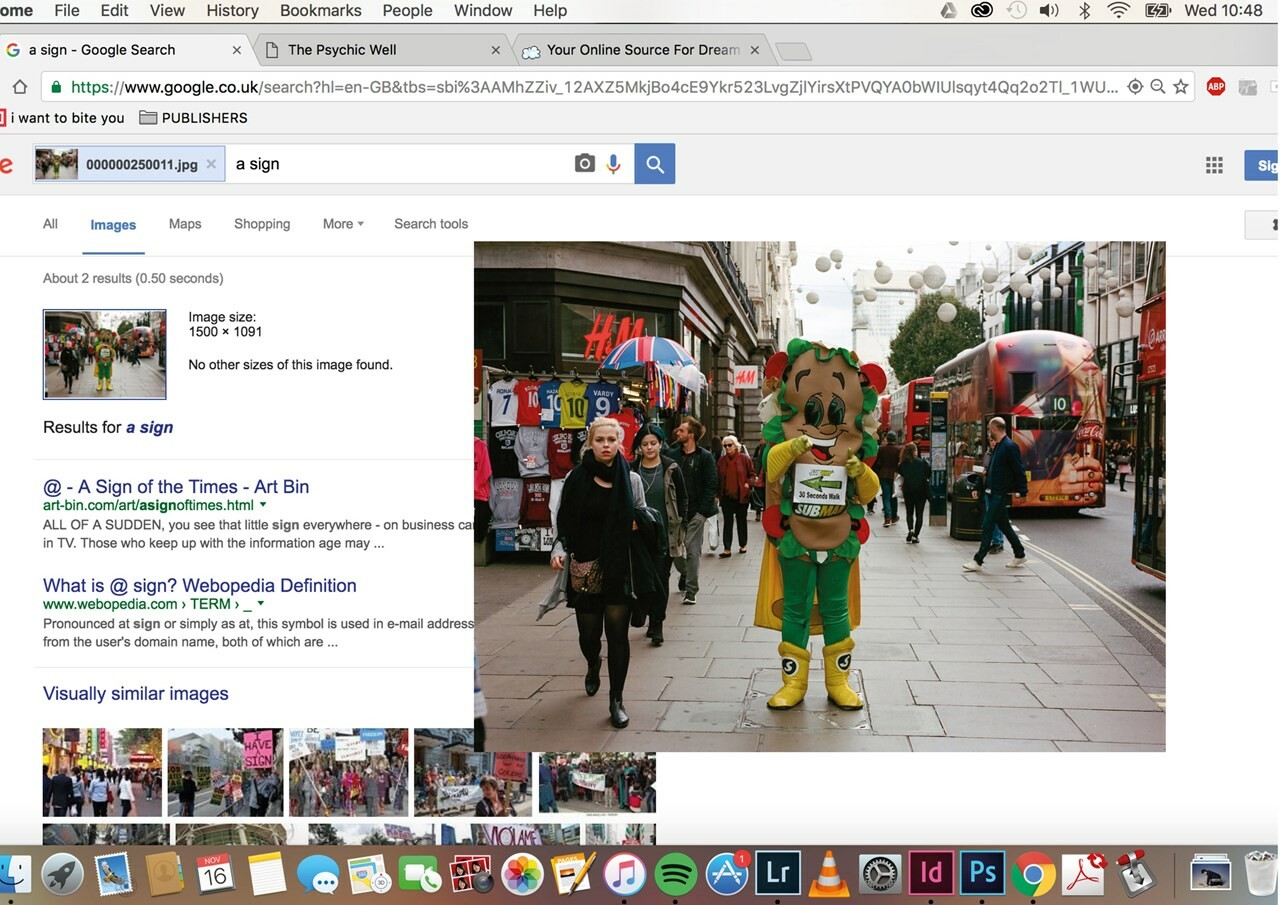Image resolution: width=1280 pixels, height=905 pixels.
Task: Open the History menu
Action: [x=232, y=11]
